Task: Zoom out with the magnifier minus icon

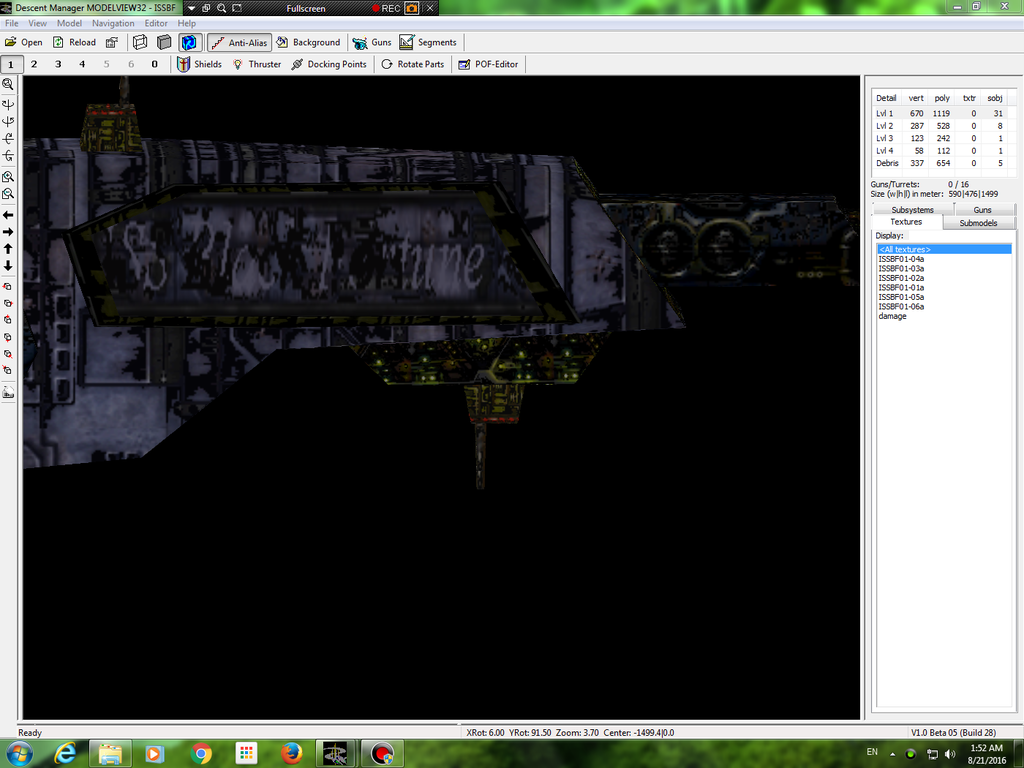Action: (x=8, y=194)
